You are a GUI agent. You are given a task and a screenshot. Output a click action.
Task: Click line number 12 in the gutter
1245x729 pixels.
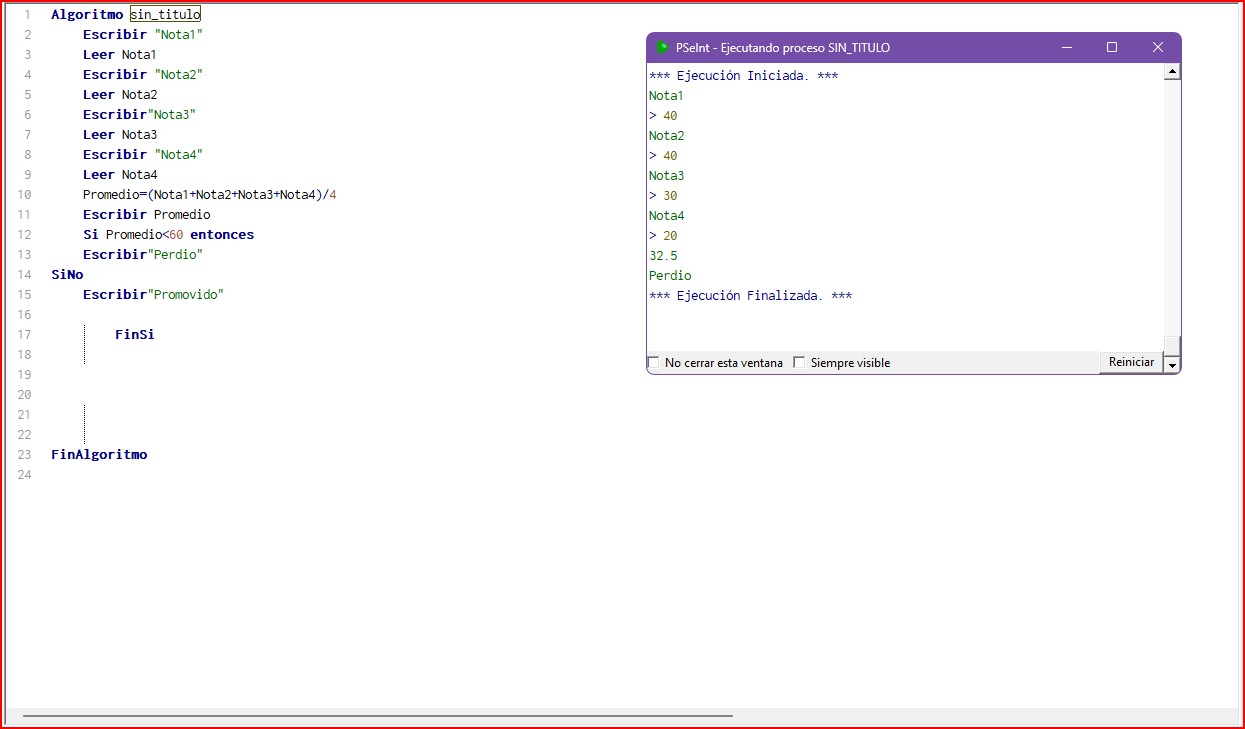coord(25,235)
